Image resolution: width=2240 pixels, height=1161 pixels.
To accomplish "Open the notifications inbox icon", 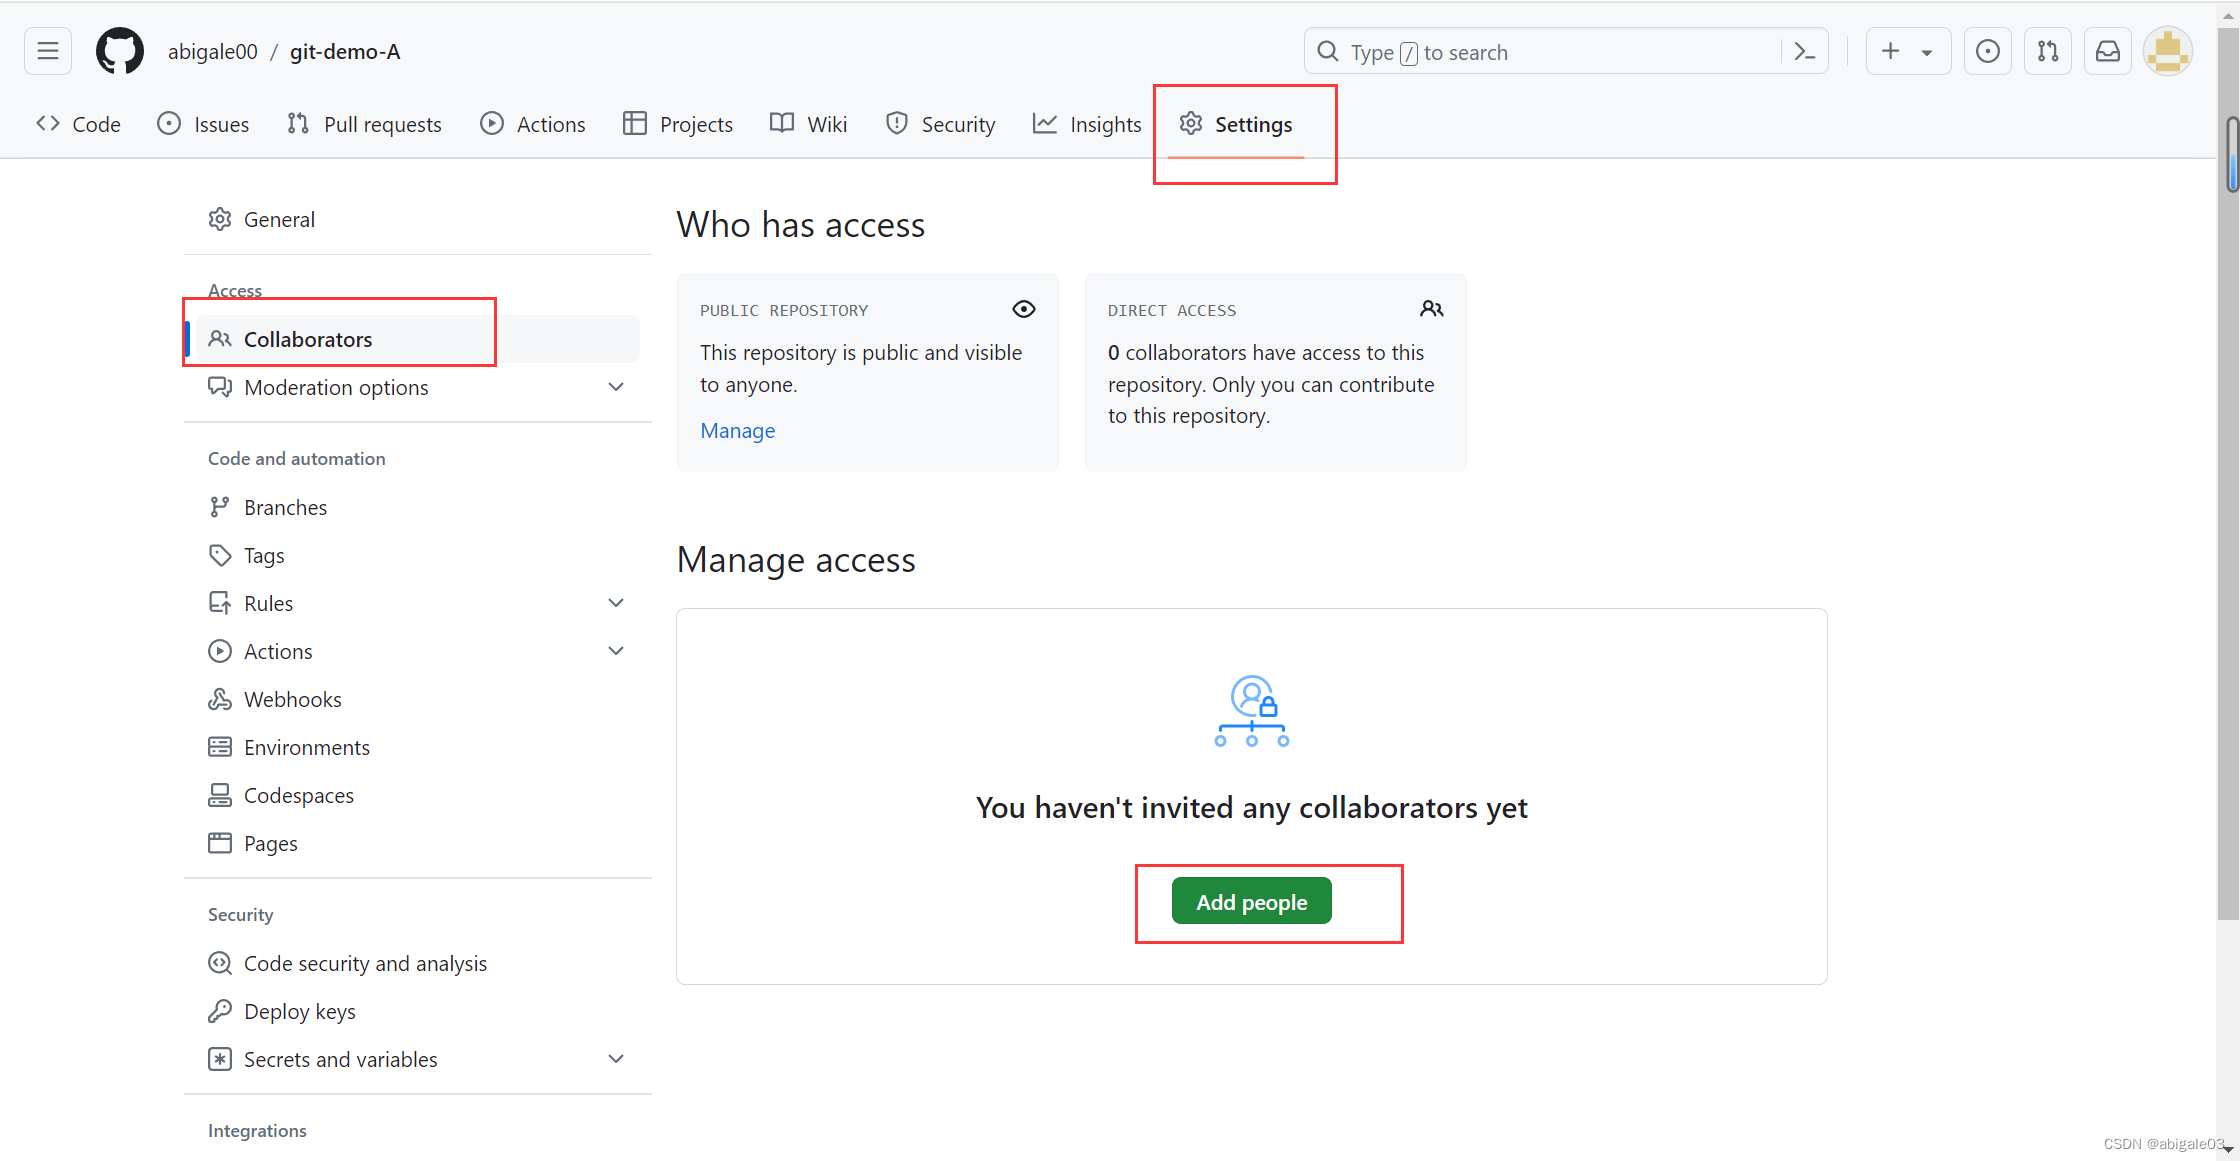I will coord(2108,51).
